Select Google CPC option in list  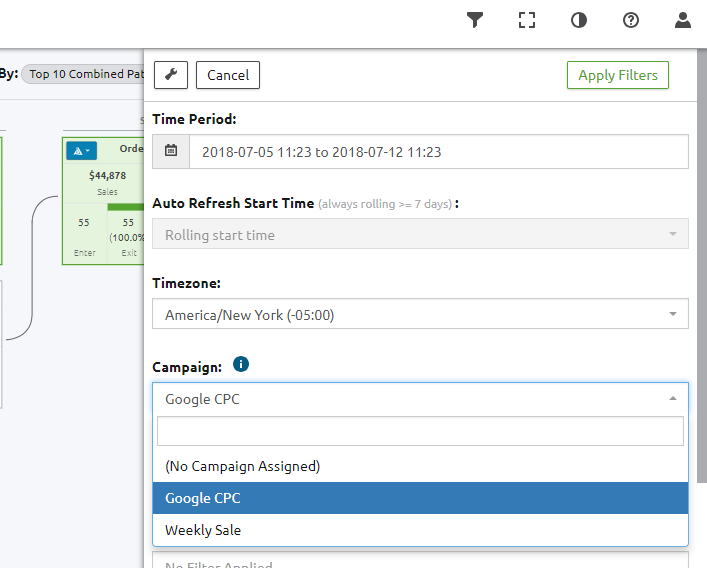pos(420,498)
